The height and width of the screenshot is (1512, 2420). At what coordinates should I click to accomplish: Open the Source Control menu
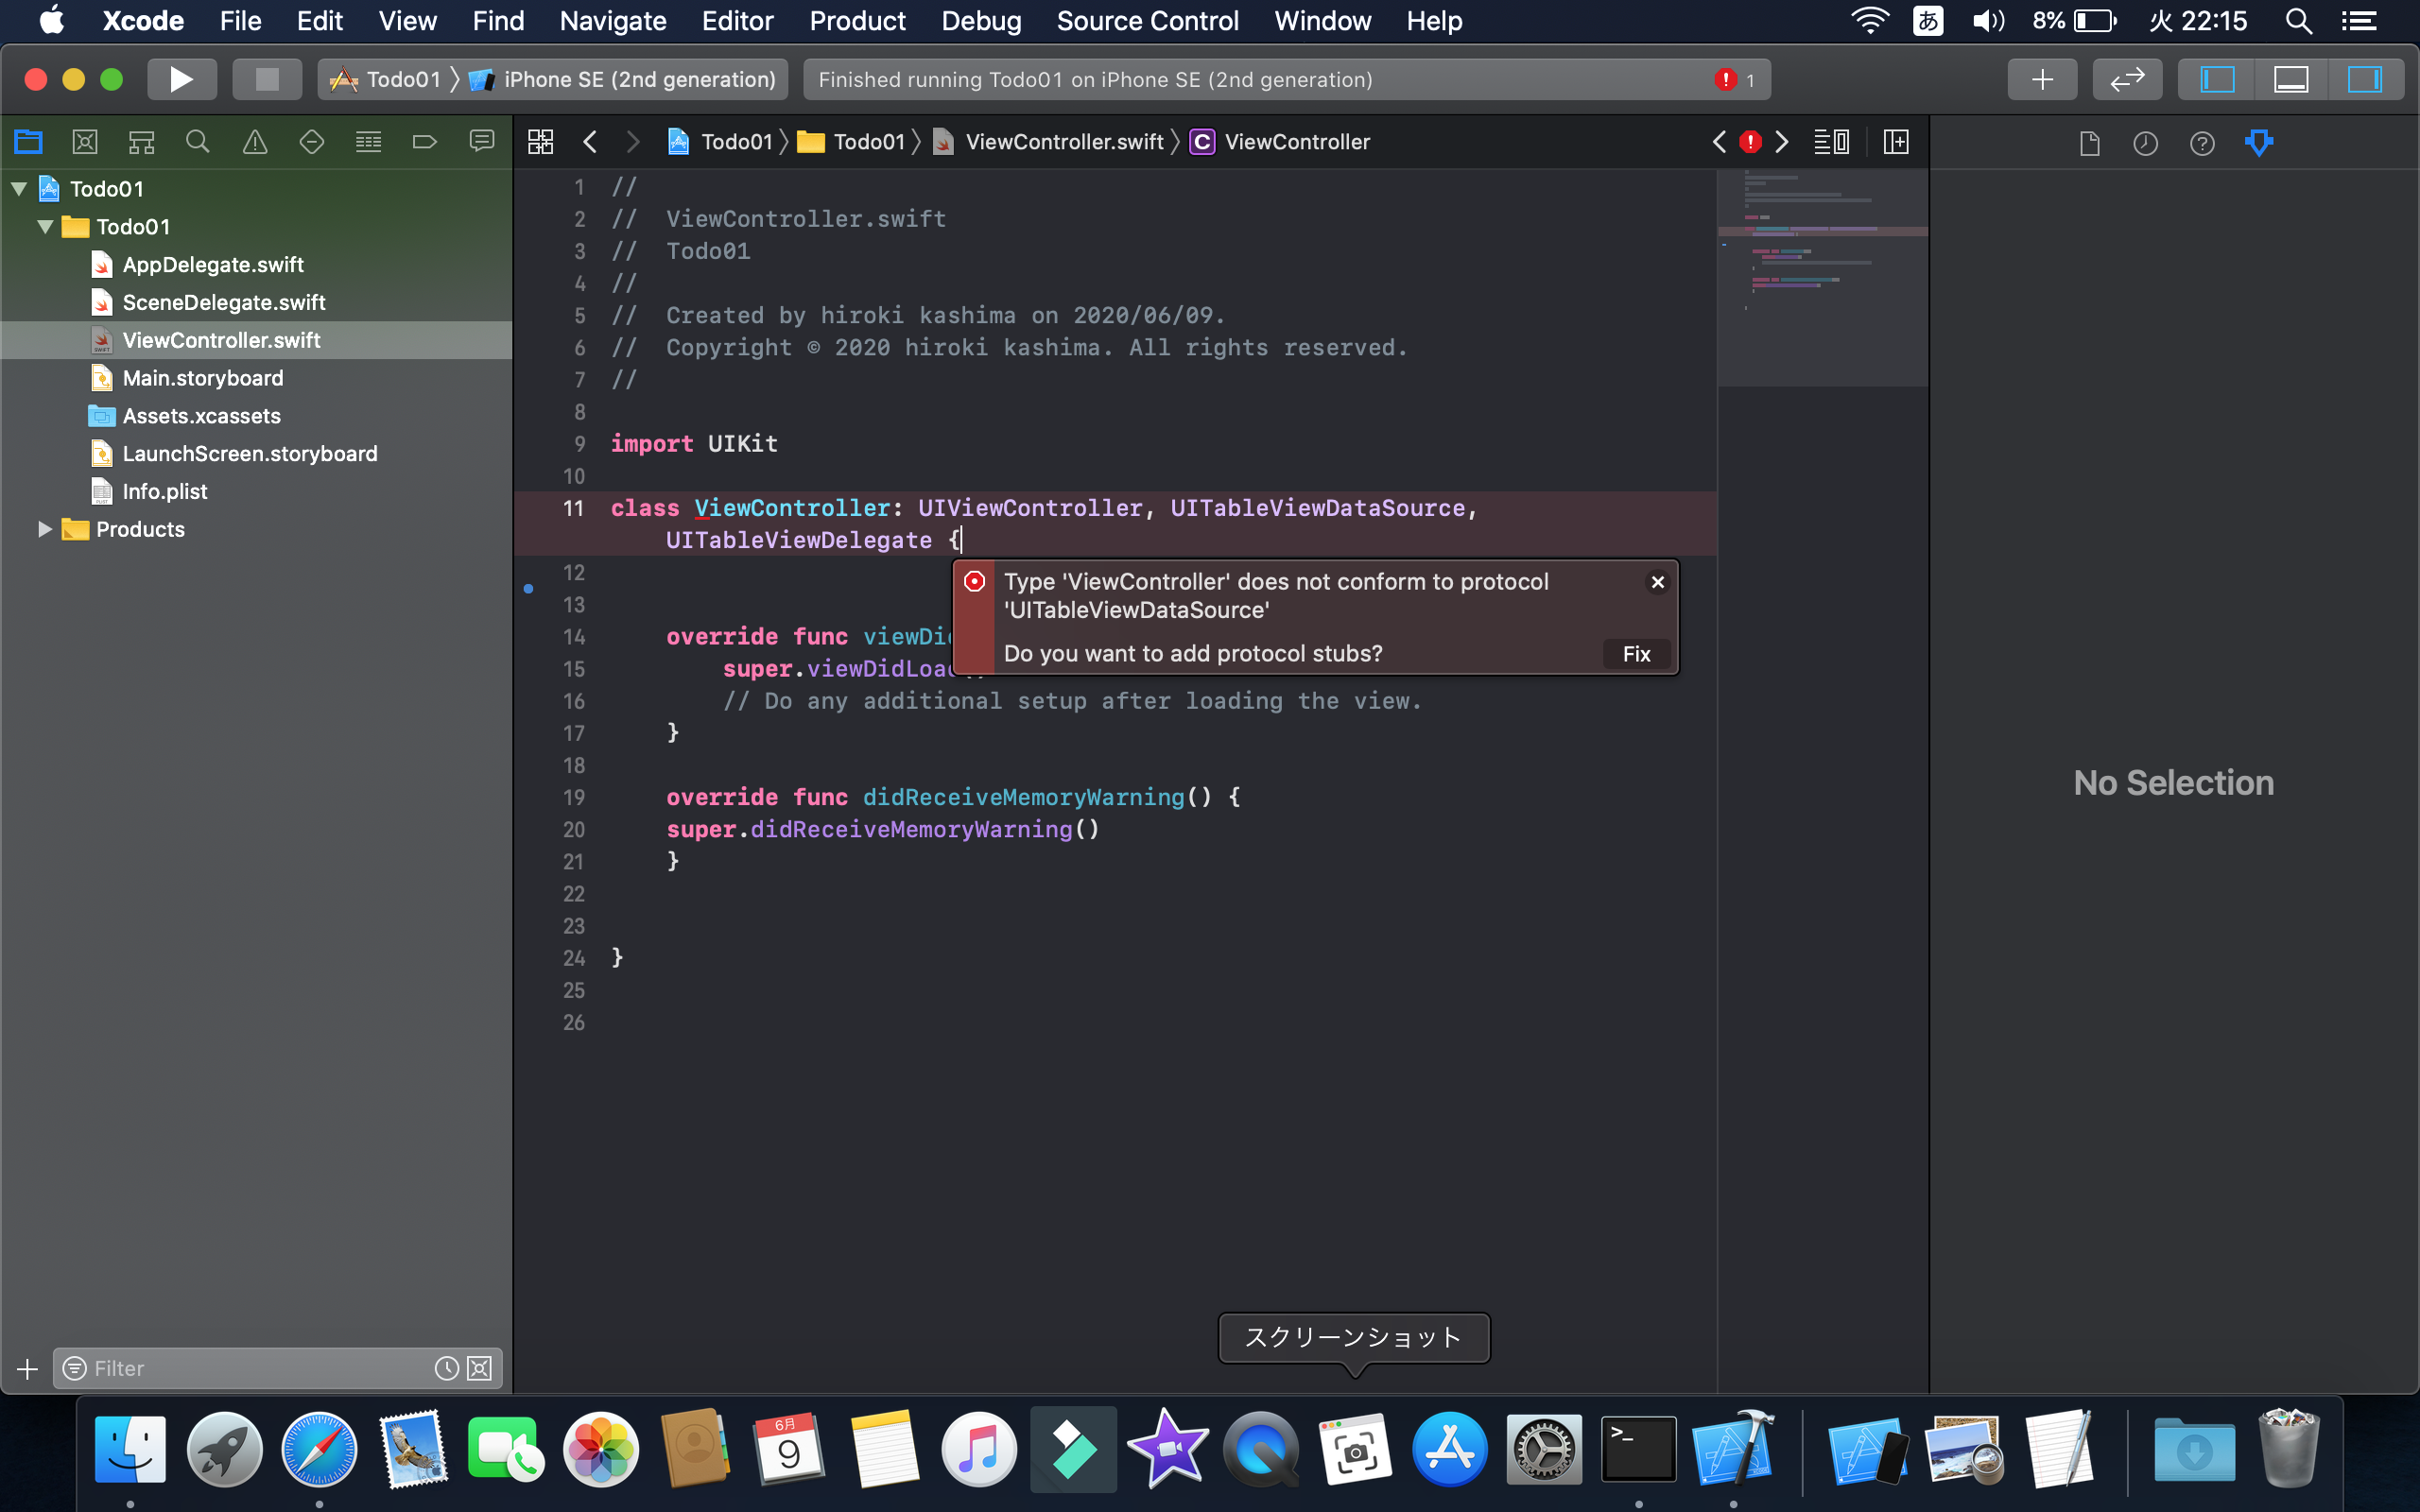pos(1147,21)
